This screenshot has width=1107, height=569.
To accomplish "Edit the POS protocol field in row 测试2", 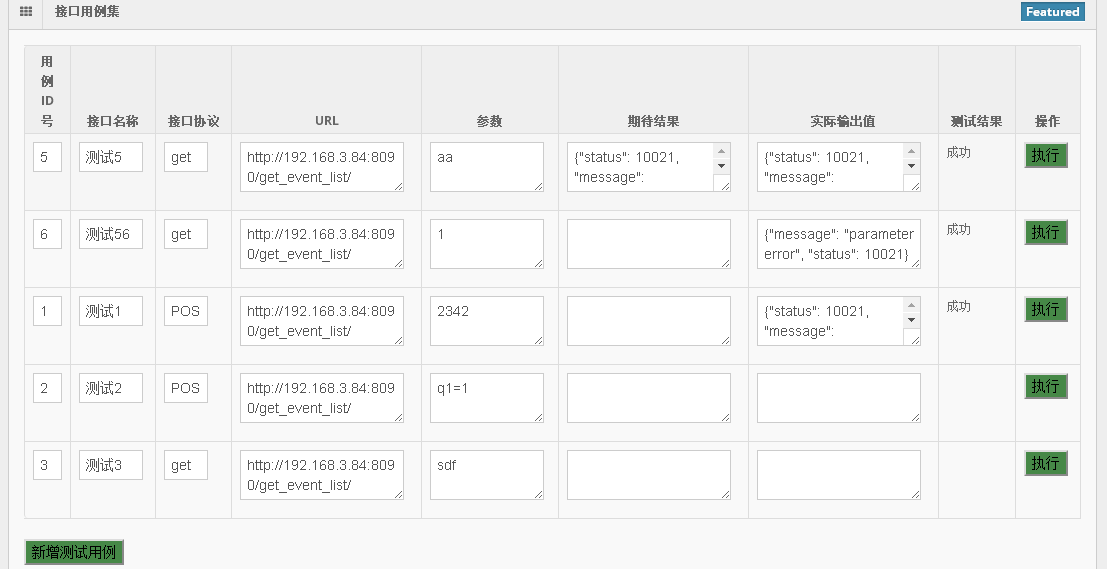I will pos(186,388).
